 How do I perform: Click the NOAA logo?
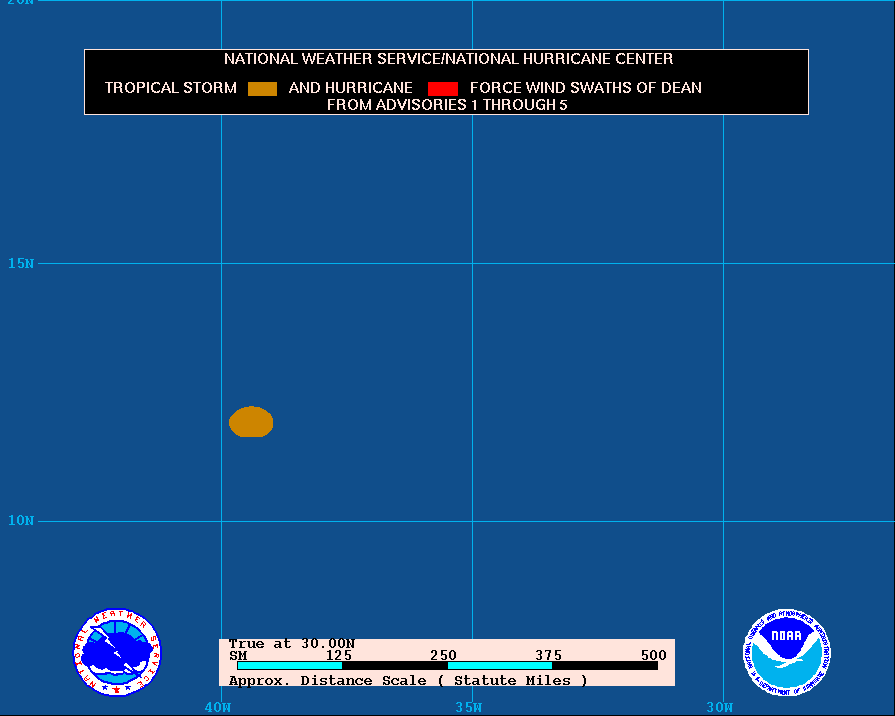[787, 652]
